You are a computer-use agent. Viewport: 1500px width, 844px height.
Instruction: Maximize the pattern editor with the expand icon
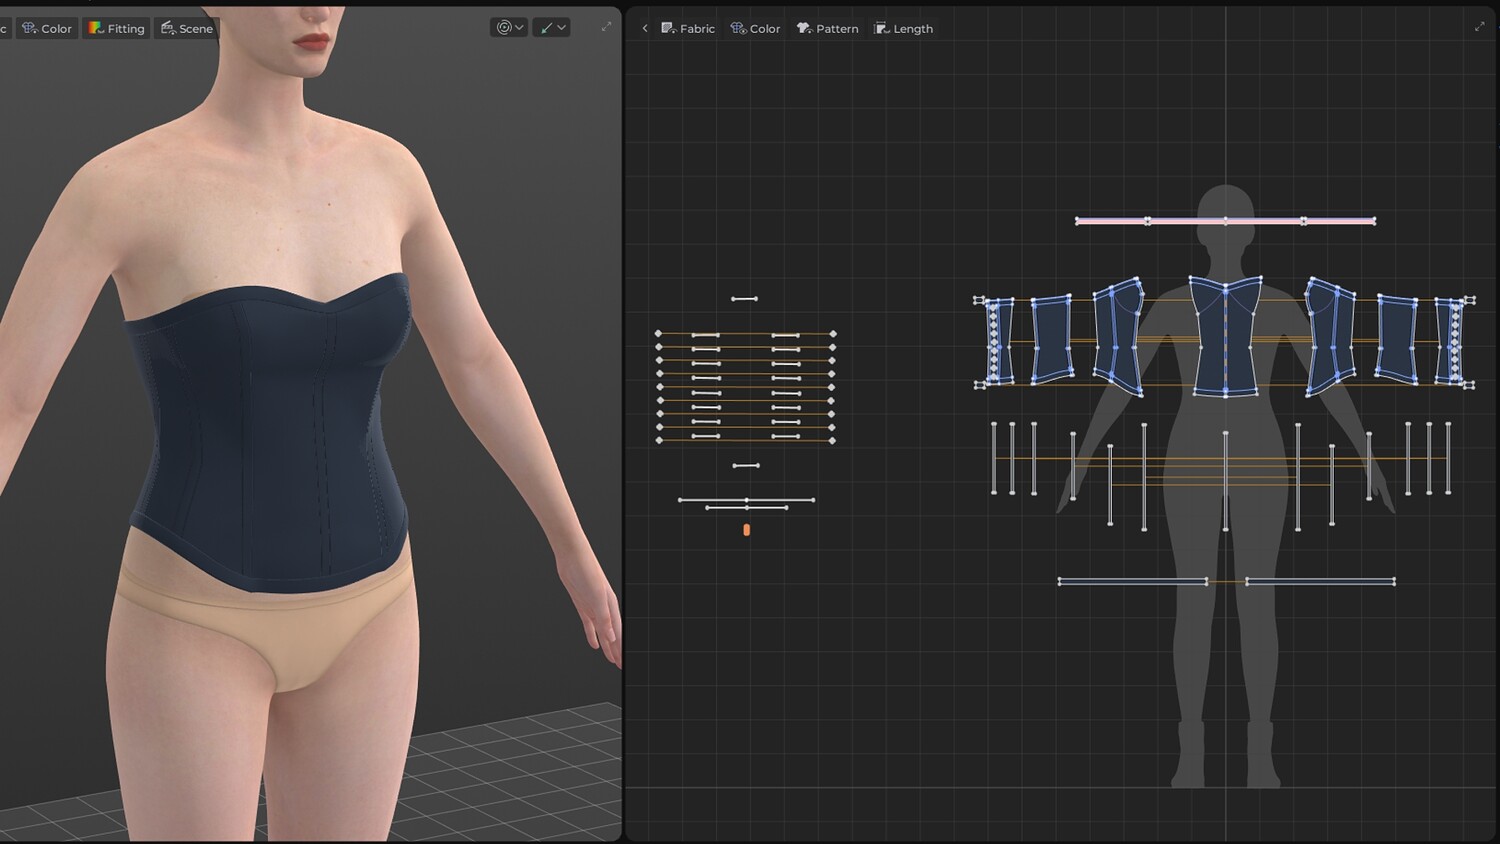pos(1479,27)
